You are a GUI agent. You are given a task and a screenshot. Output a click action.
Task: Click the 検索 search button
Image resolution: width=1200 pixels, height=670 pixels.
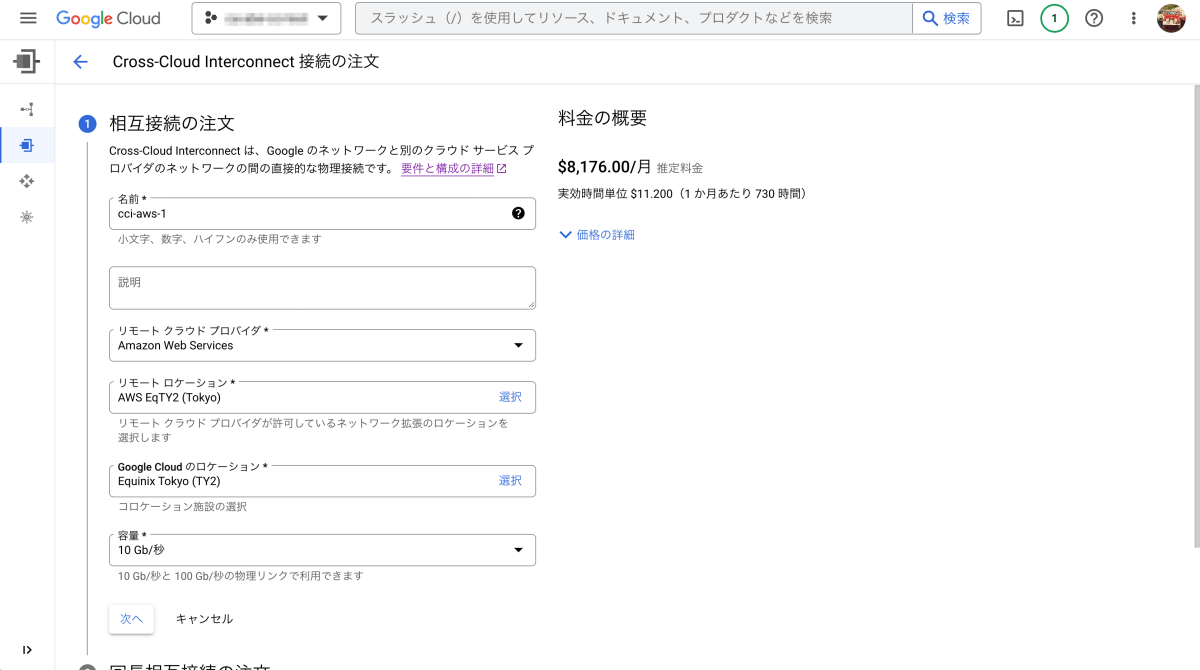click(x=946, y=18)
